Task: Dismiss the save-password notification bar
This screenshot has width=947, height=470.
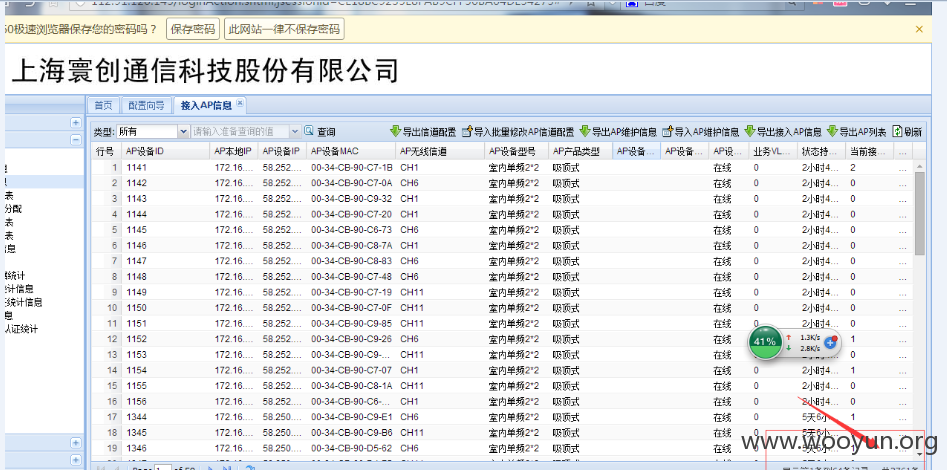Action: (919, 29)
